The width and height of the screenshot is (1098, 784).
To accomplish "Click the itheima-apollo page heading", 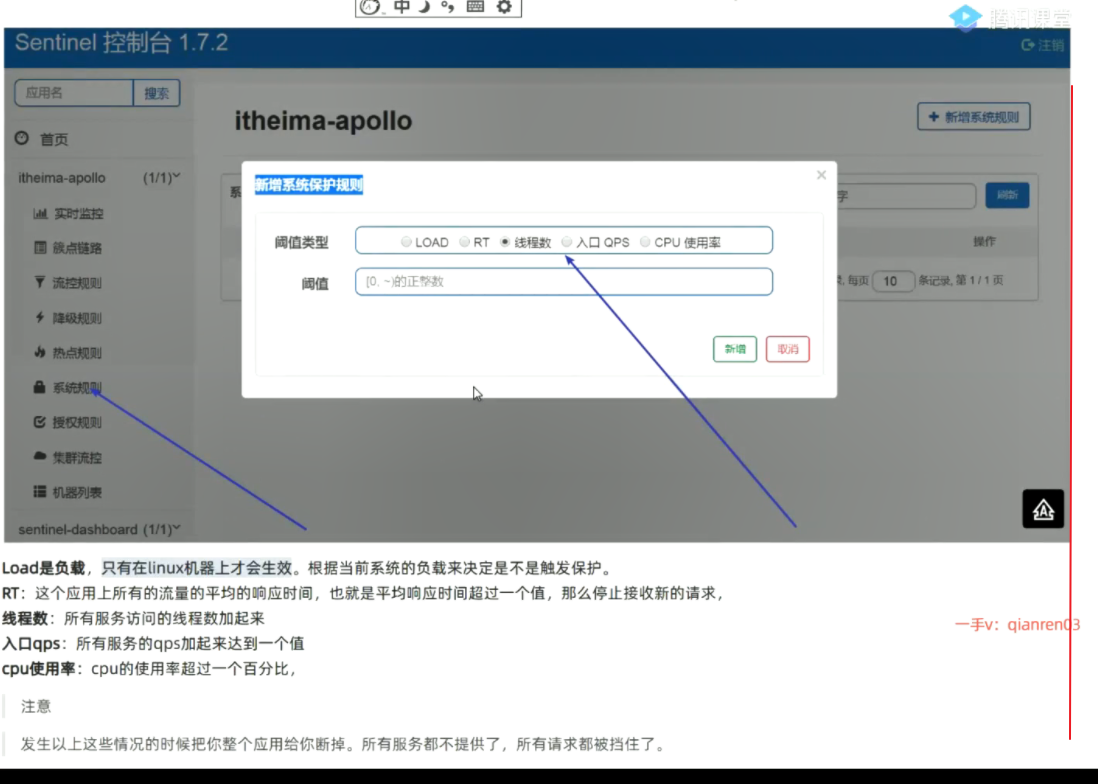I will tap(323, 120).
